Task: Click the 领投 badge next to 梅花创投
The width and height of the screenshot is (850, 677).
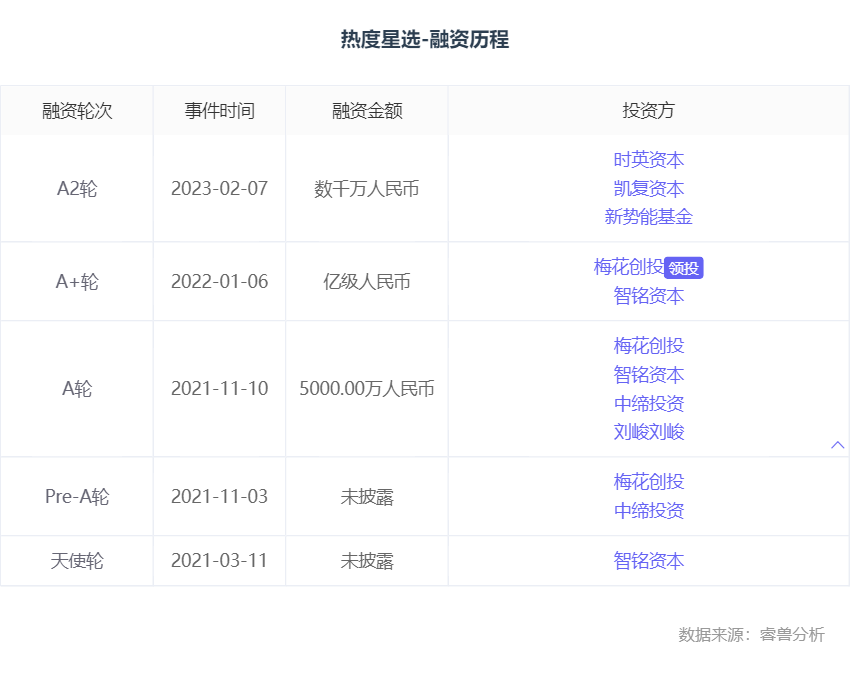Action: coord(684,268)
